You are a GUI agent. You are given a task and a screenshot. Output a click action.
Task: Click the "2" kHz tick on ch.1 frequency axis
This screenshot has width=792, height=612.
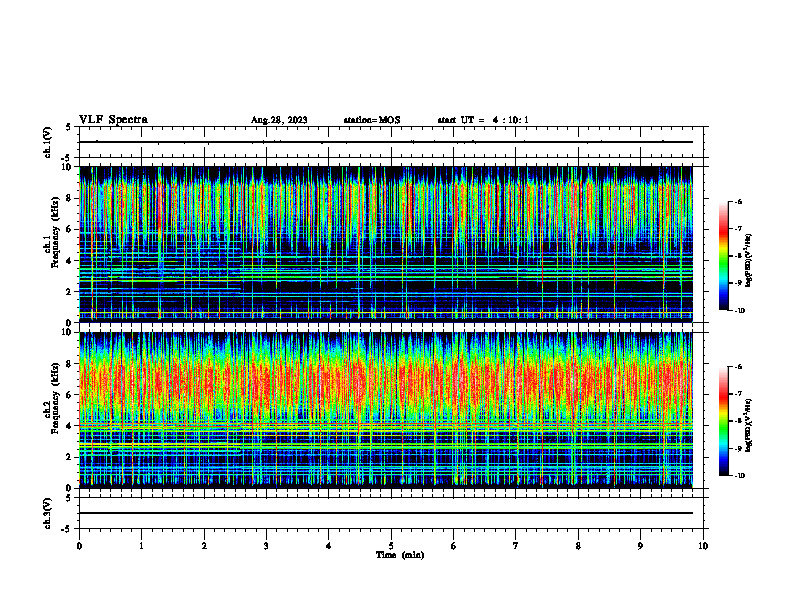pos(70,292)
